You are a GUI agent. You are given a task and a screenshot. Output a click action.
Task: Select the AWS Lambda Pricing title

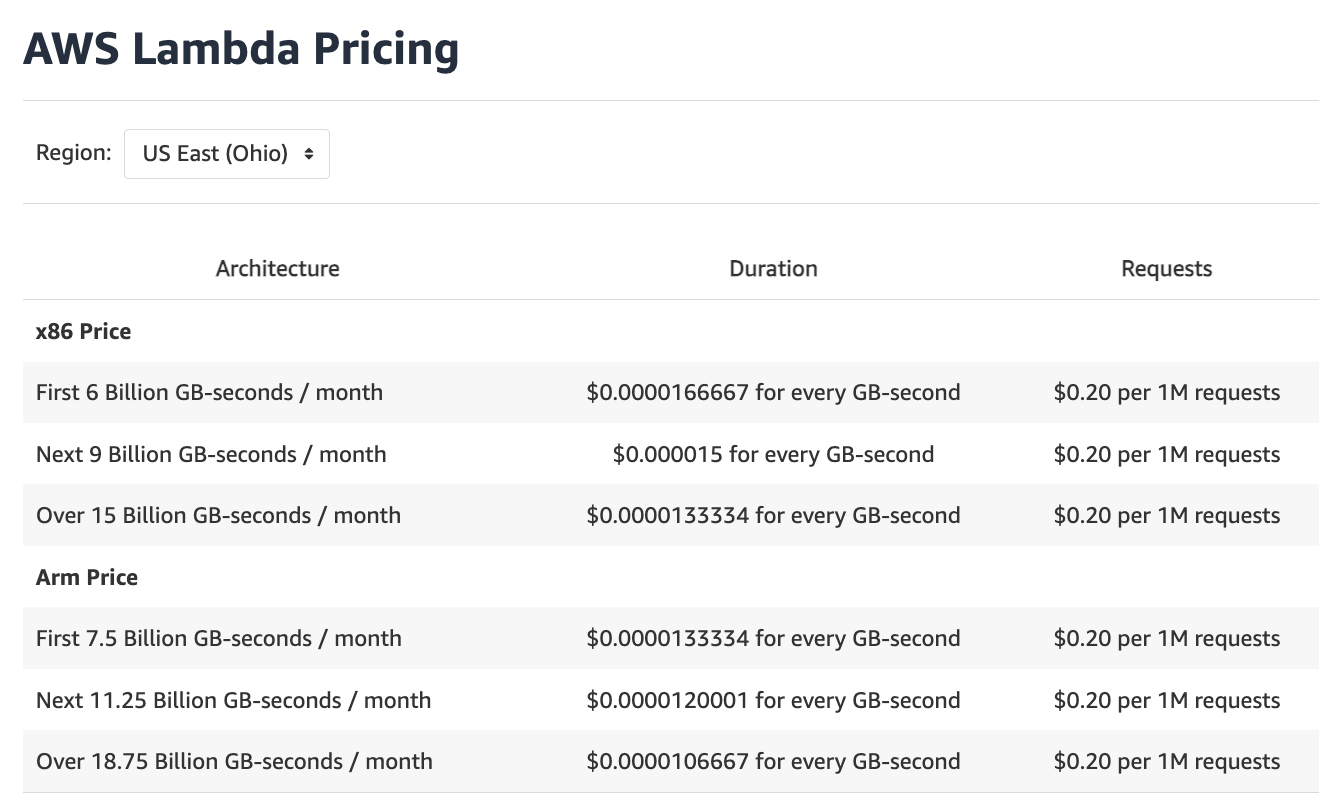pos(241,49)
